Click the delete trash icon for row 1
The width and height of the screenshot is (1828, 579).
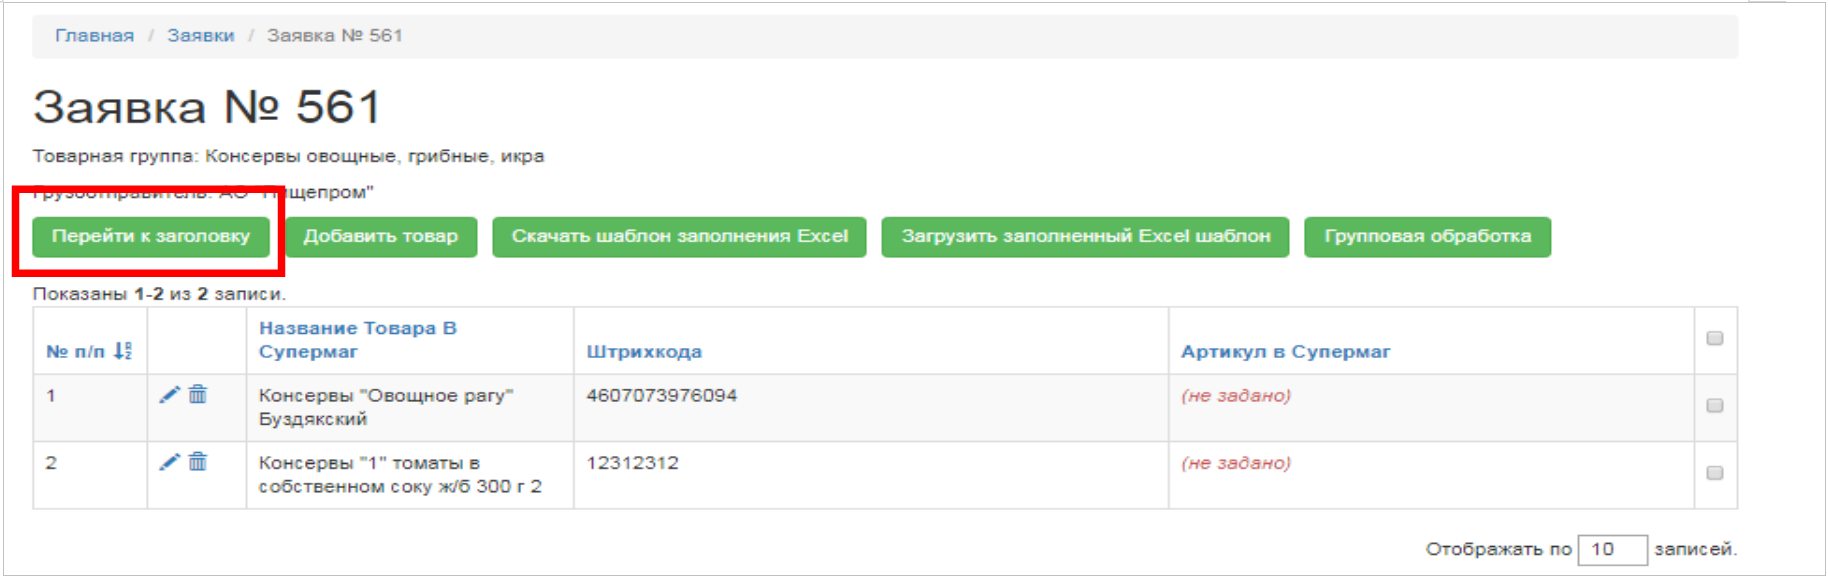pyautogui.click(x=198, y=395)
